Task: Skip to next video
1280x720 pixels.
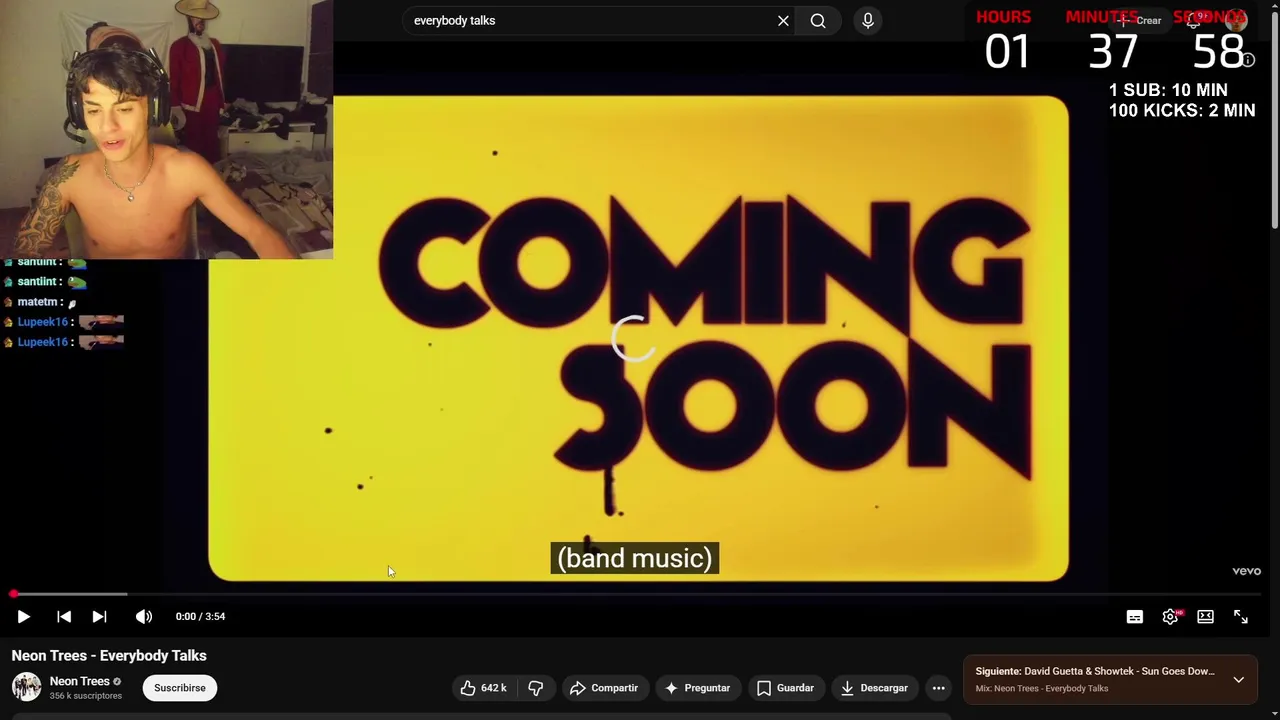Action: pos(99,617)
